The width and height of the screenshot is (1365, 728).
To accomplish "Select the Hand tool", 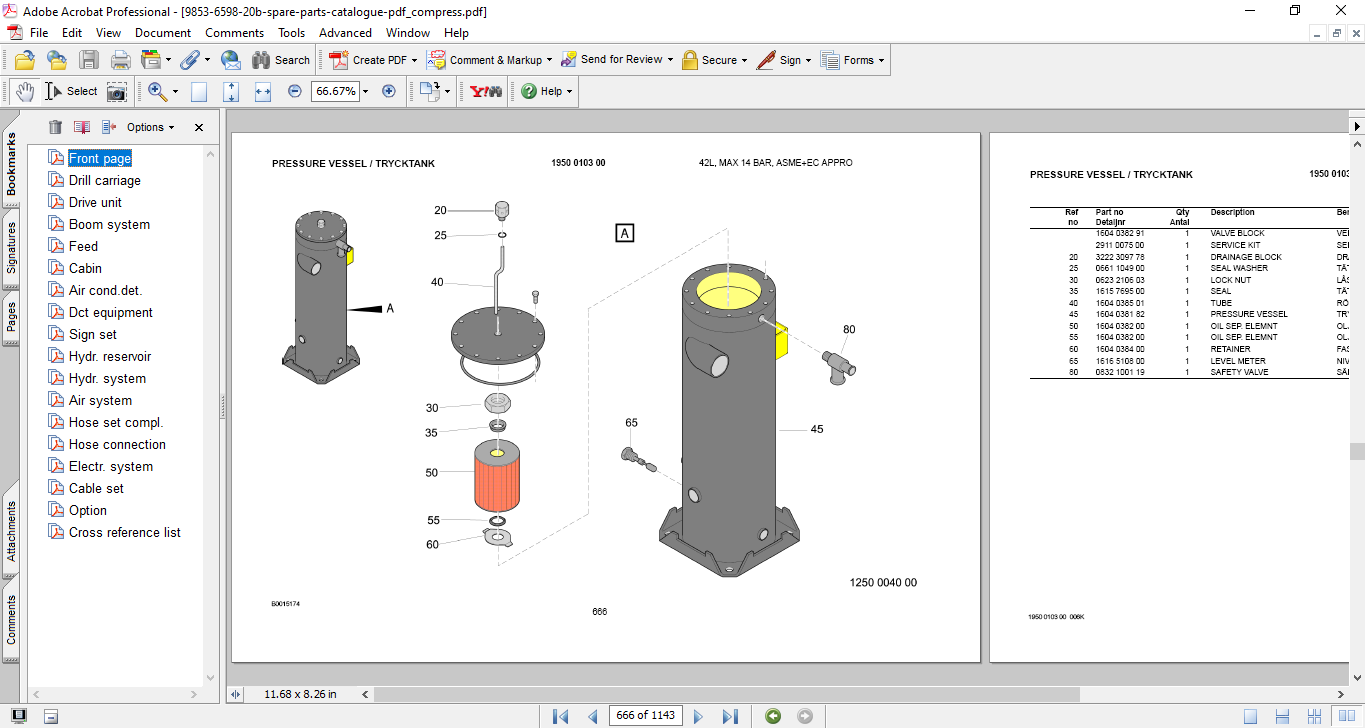I will click(x=24, y=91).
